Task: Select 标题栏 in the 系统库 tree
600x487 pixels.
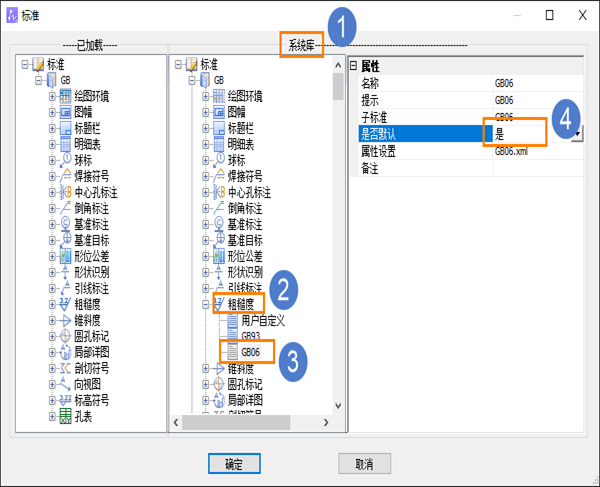Action: [241, 128]
